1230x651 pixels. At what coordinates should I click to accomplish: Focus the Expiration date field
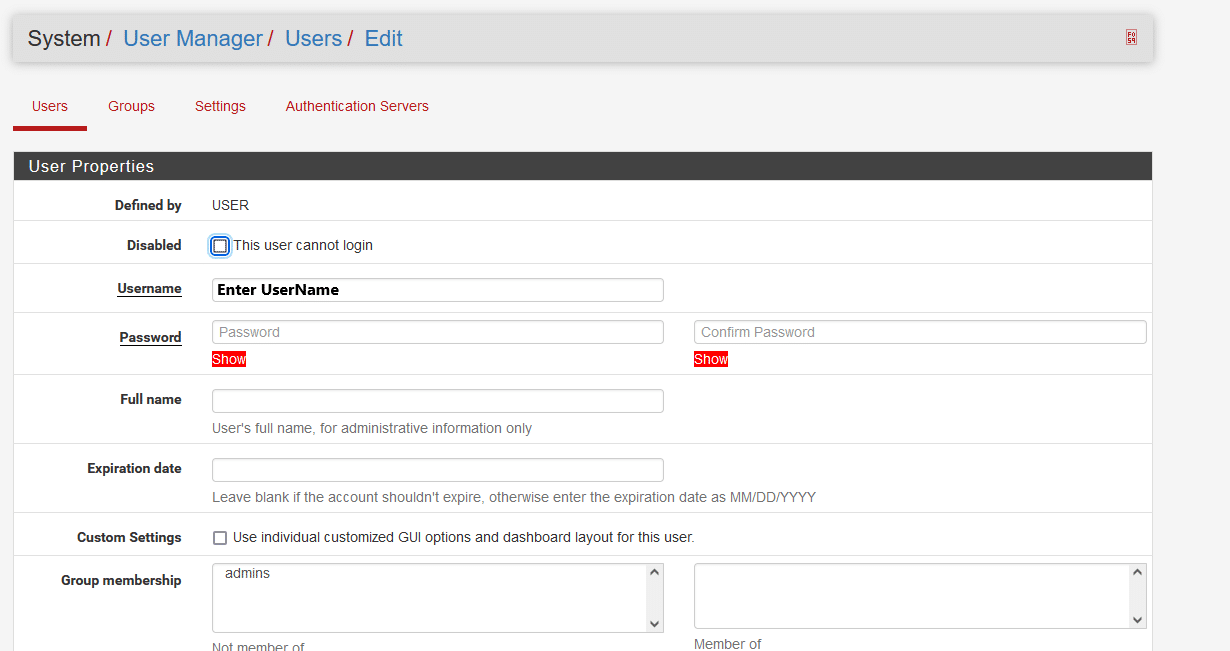438,470
